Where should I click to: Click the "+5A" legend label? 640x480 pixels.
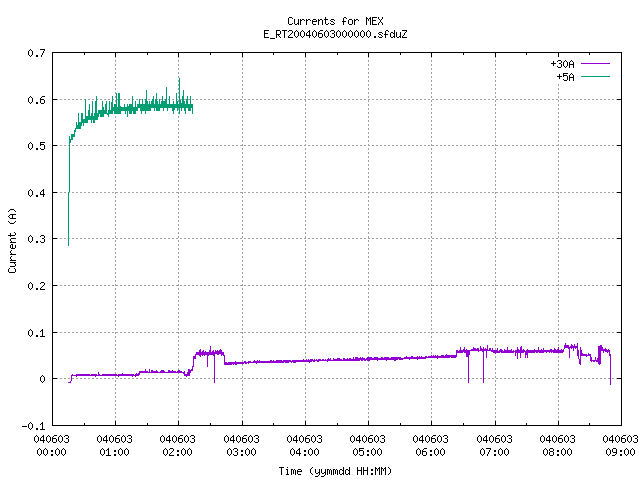point(565,77)
